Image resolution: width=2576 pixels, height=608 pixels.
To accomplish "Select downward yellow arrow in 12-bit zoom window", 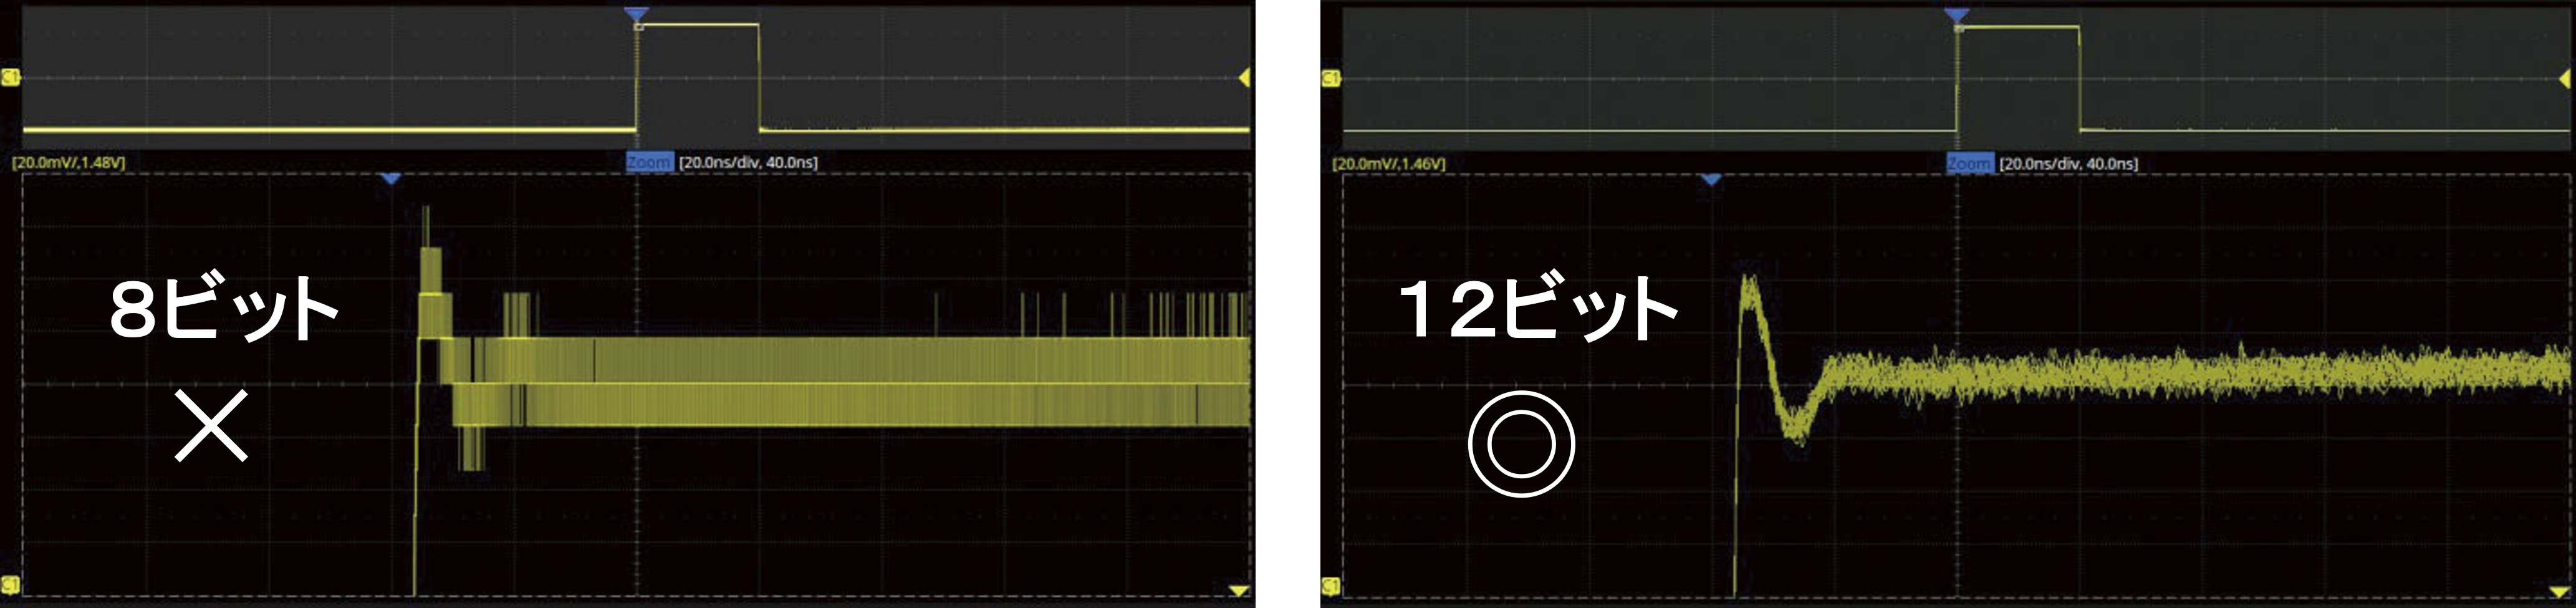I will point(2559,592).
